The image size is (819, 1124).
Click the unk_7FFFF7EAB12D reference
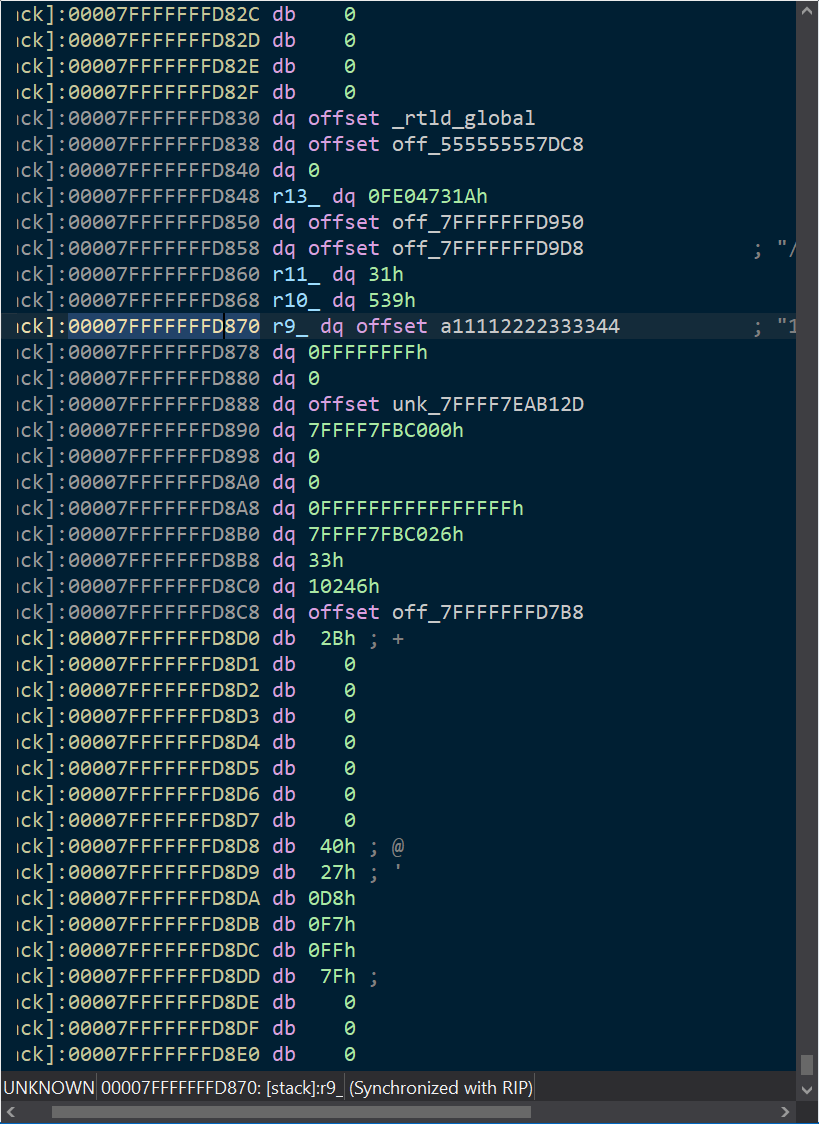click(x=487, y=404)
